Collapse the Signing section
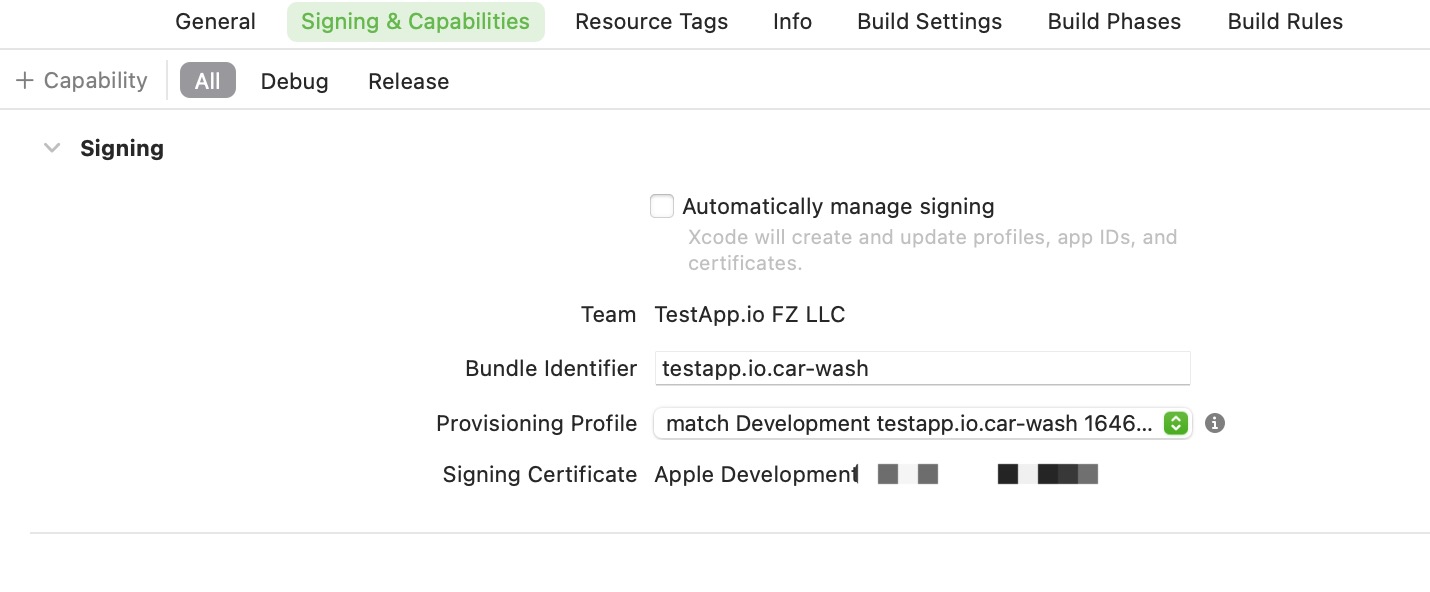The image size is (1430, 592). click(52, 147)
